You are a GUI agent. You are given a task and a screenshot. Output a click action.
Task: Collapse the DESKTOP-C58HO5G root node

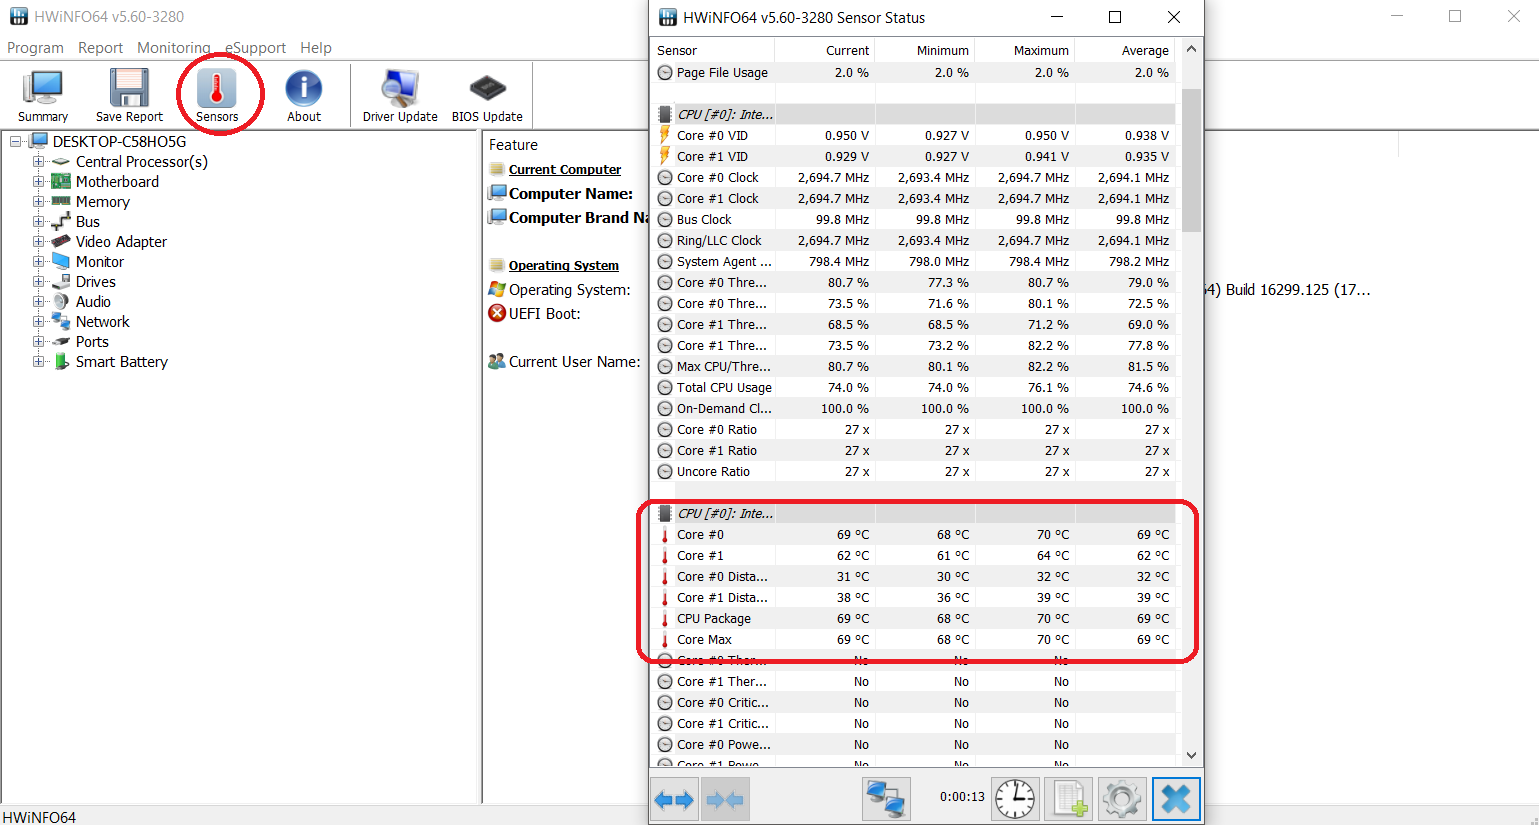[16, 142]
